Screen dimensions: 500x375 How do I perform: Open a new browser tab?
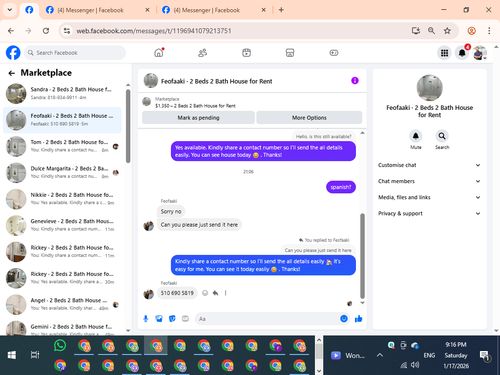pyautogui.click(x=281, y=10)
